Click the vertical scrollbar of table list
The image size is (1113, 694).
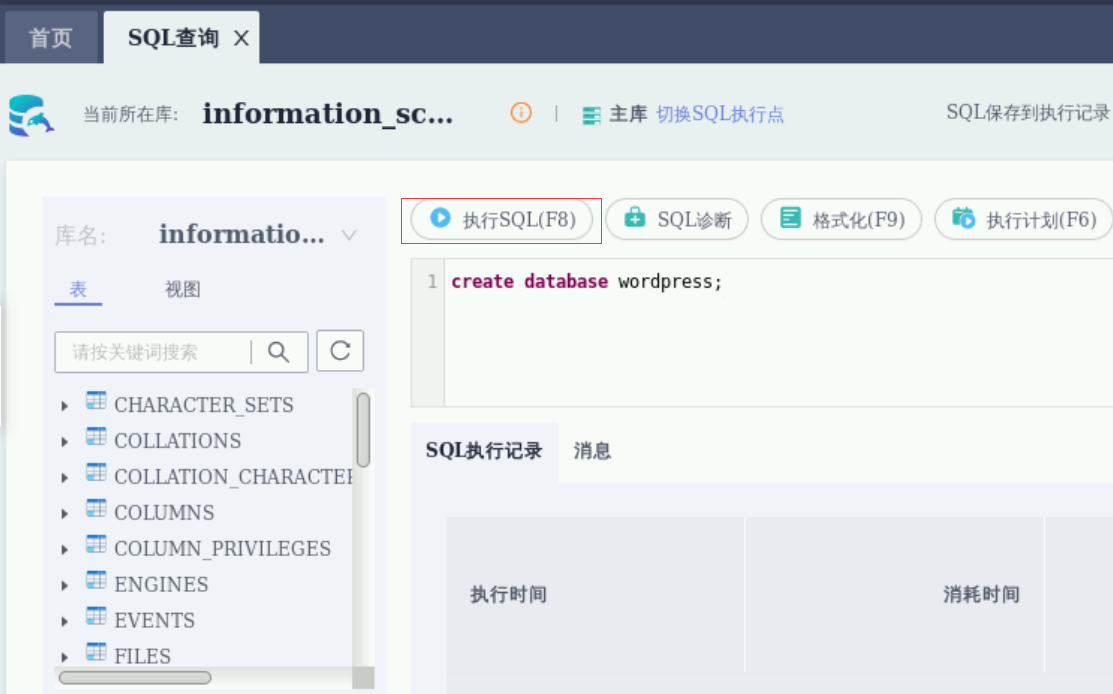pos(363,430)
